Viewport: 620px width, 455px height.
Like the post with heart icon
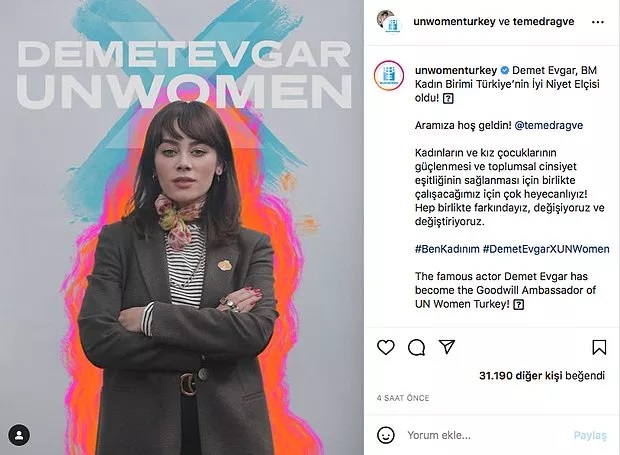386,347
